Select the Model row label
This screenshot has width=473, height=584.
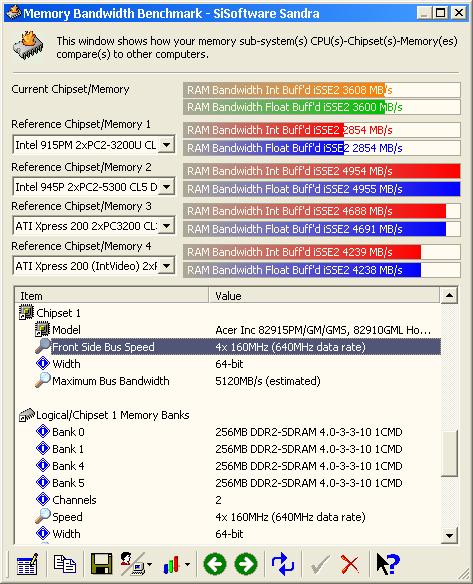click(66, 330)
